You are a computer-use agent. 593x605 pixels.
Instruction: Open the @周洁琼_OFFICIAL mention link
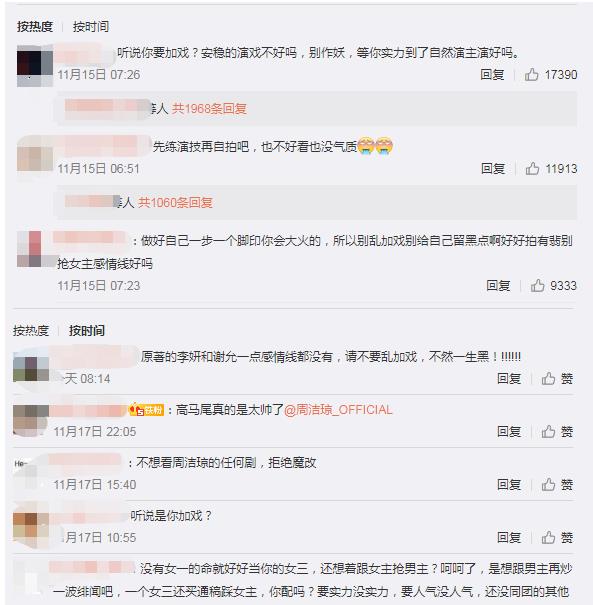point(338,410)
